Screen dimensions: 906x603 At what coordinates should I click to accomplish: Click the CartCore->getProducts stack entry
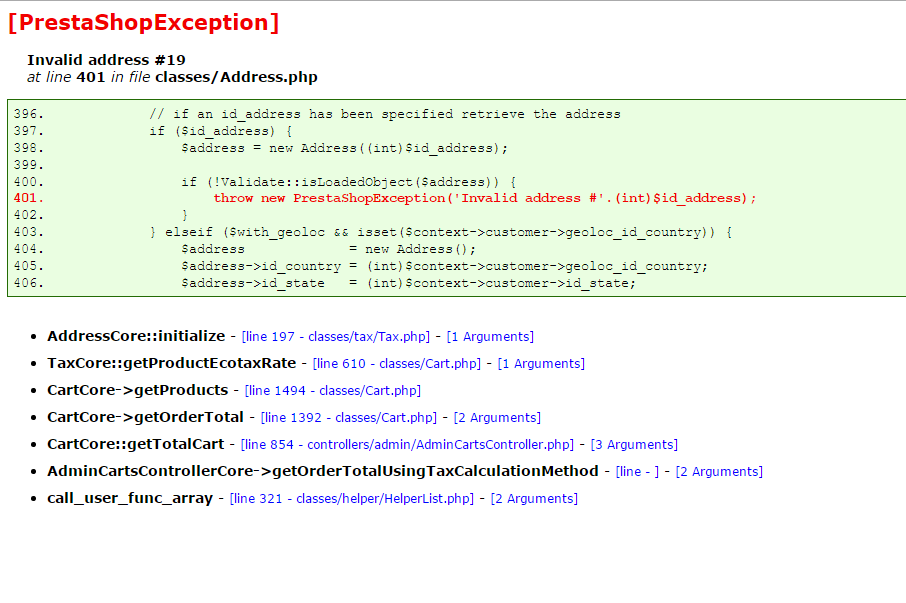[138, 390]
